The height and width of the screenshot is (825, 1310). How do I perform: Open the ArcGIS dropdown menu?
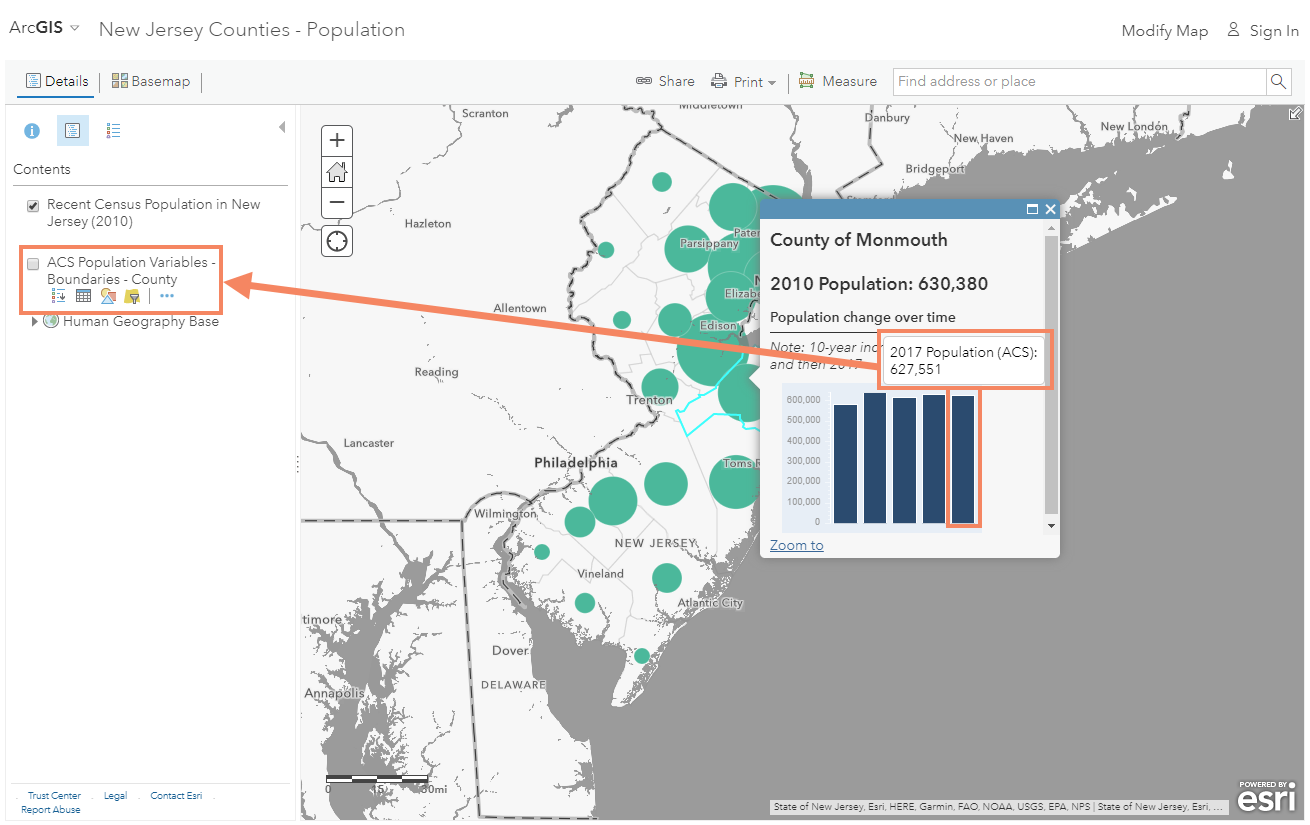(44, 28)
